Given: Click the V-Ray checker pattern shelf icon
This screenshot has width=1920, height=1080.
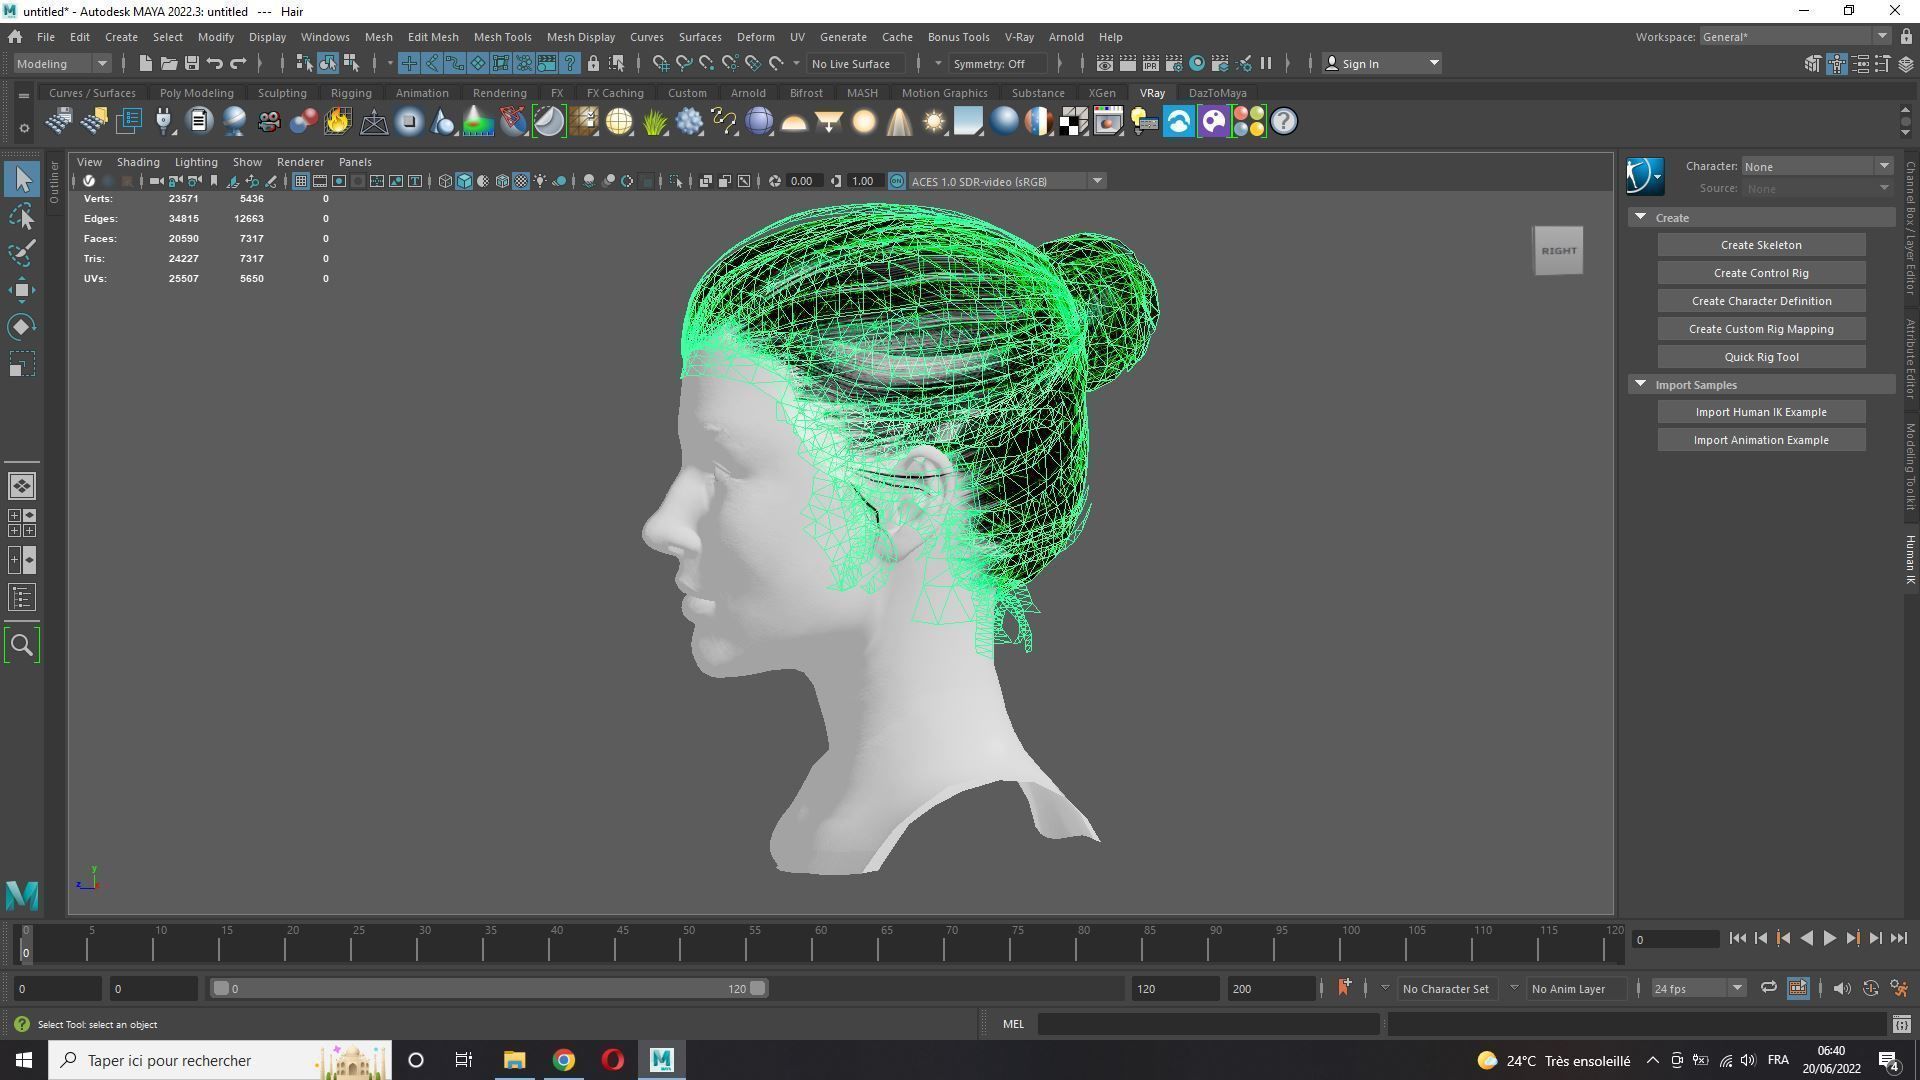Looking at the screenshot, I should coord(1074,122).
